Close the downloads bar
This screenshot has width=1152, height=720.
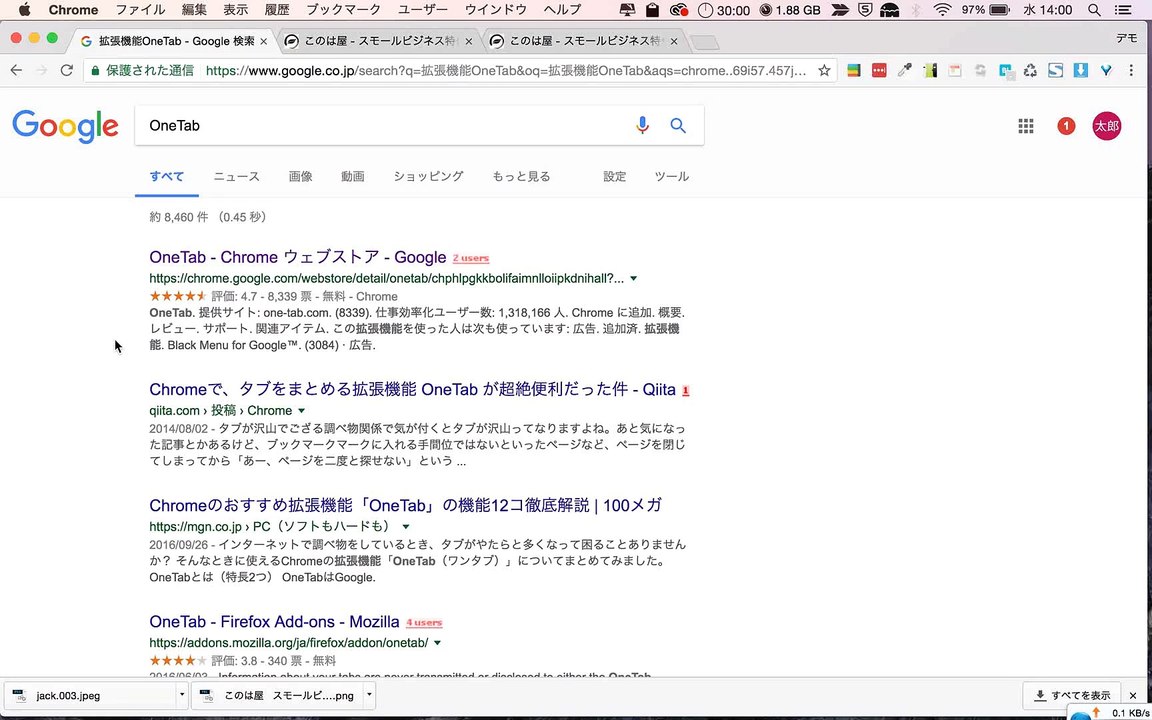pyautogui.click(x=1133, y=695)
